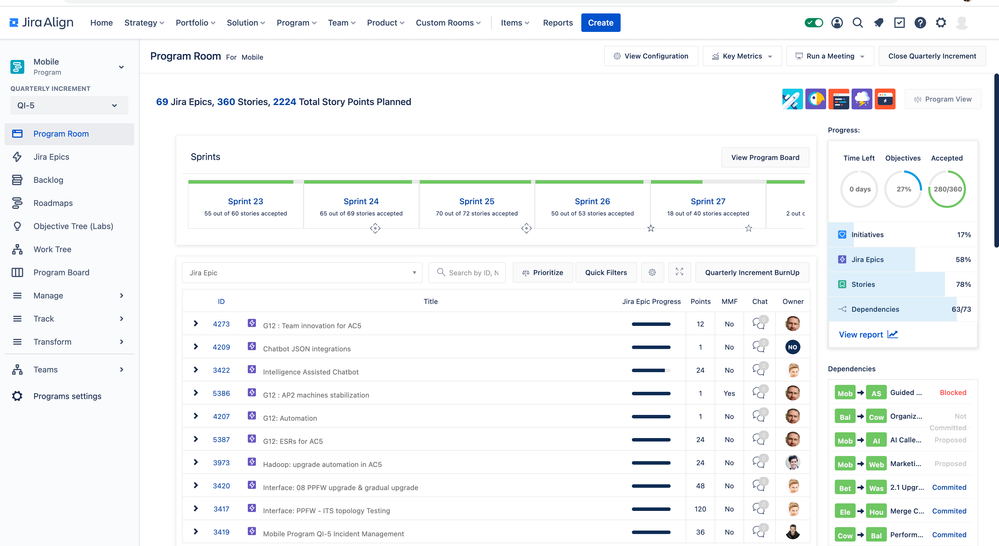Expand row for epic 4273
Screen dimensions: 999x546
(196, 324)
